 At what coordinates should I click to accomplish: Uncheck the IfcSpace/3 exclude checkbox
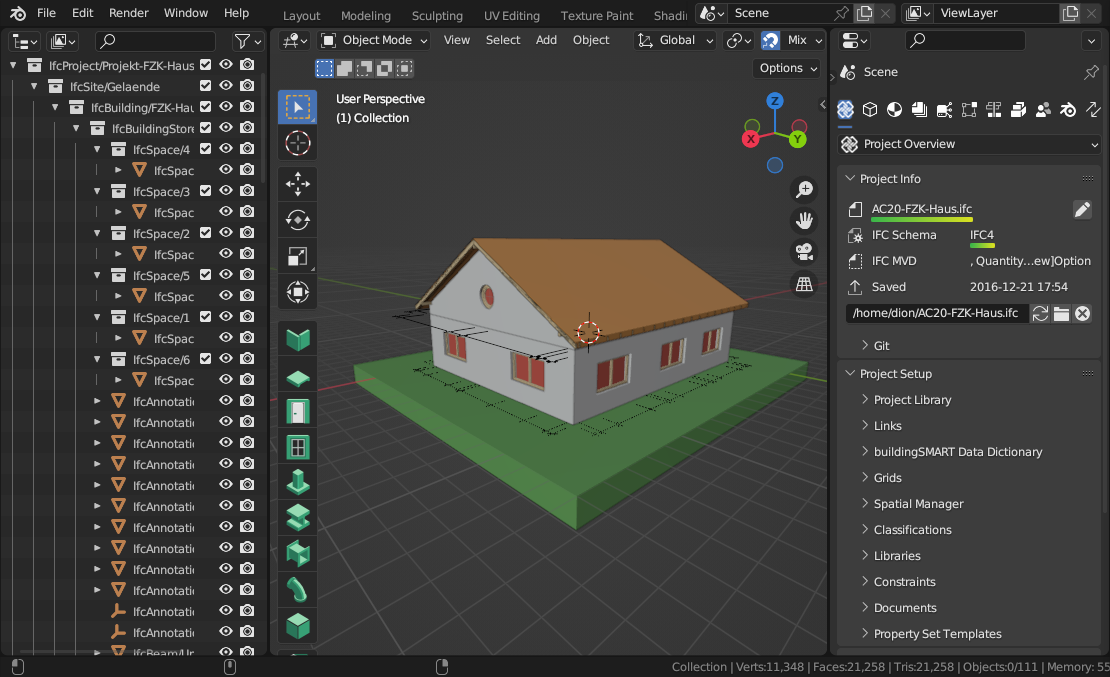pos(205,191)
